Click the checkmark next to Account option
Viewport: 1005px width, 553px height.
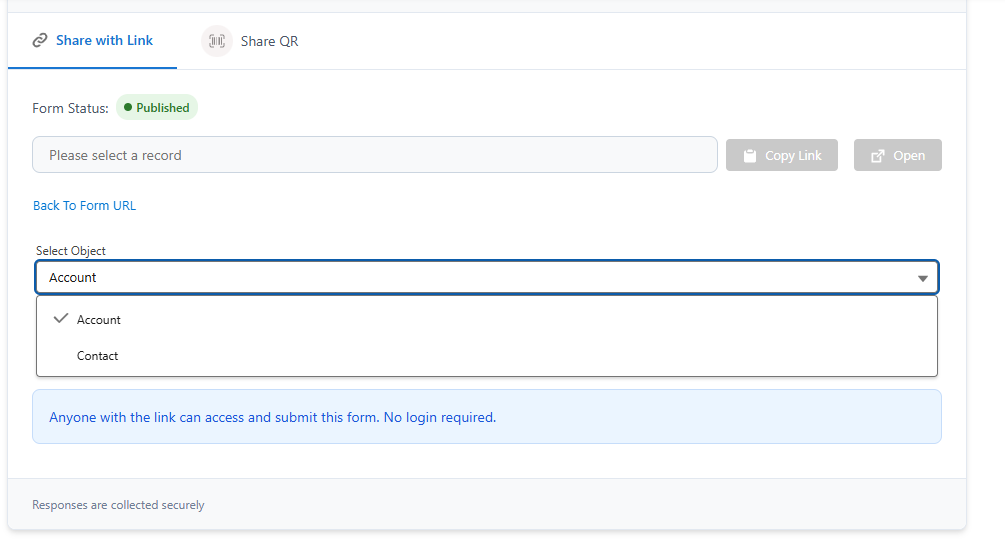[x=61, y=318]
